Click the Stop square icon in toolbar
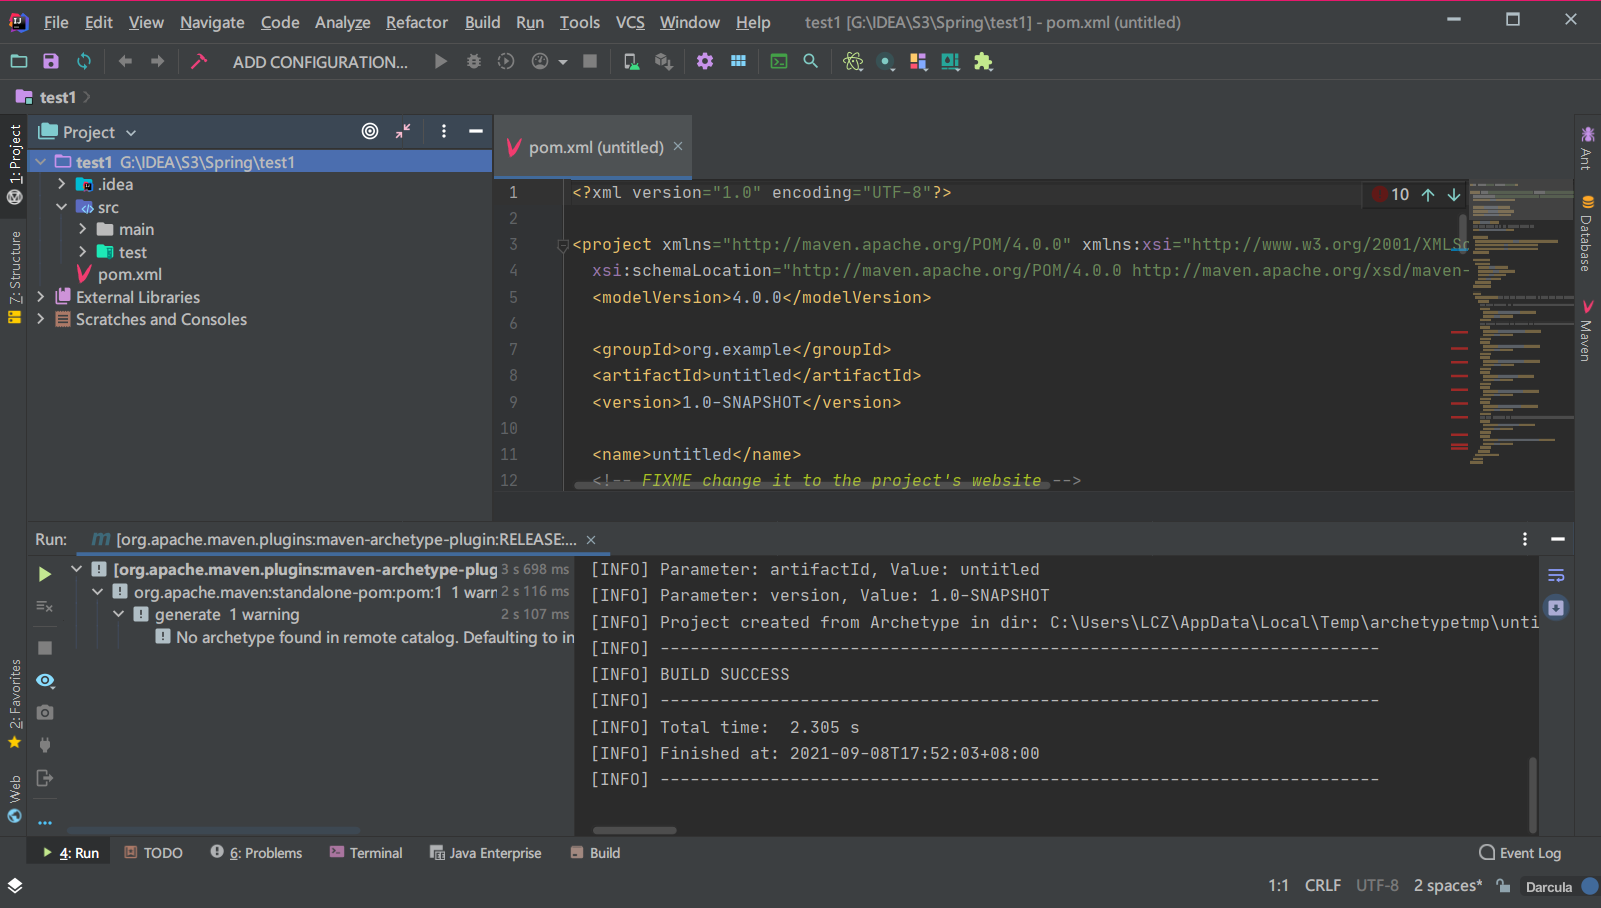 point(590,61)
